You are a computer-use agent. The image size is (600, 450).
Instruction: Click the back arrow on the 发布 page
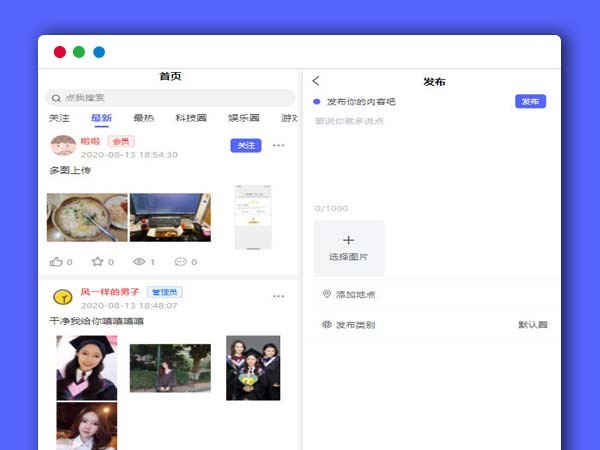tap(316, 81)
